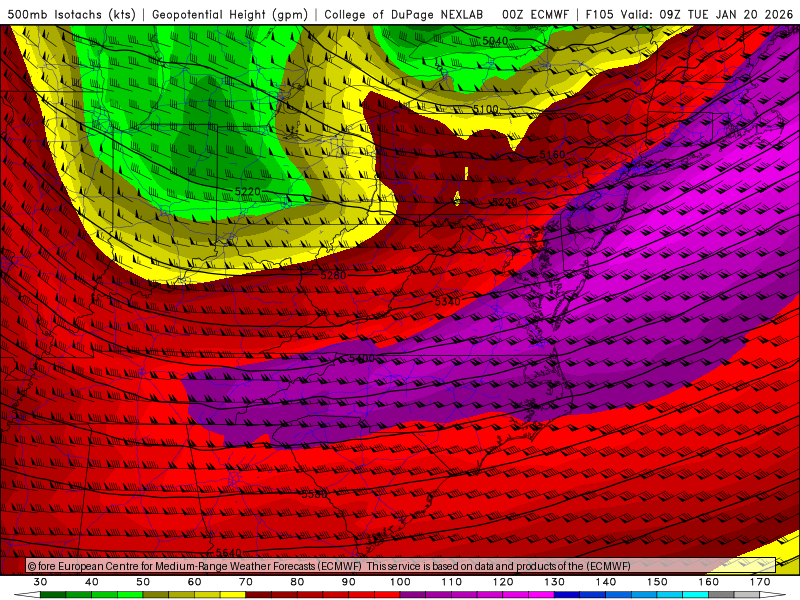This screenshot has height=600, width=800.
Task: Click the dark navy blue colorbar swatch after 130
Action: (567, 594)
